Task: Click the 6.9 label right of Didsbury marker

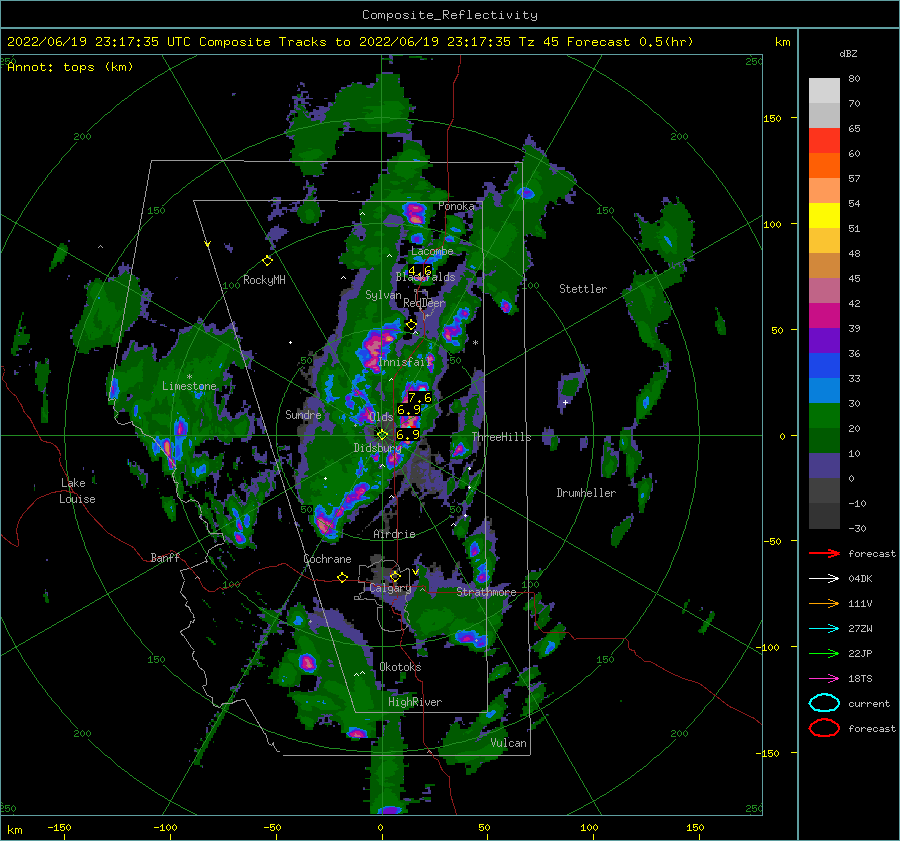Action: pyautogui.click(x=408, y=435)
